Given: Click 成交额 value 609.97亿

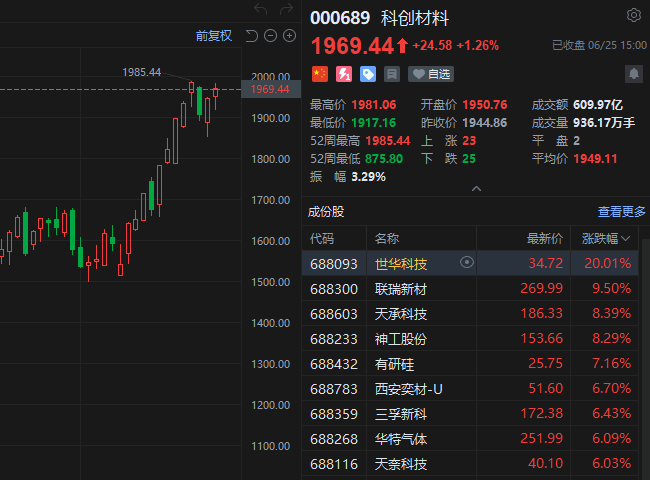Looking at the screenshot, I should pos(598,104).
